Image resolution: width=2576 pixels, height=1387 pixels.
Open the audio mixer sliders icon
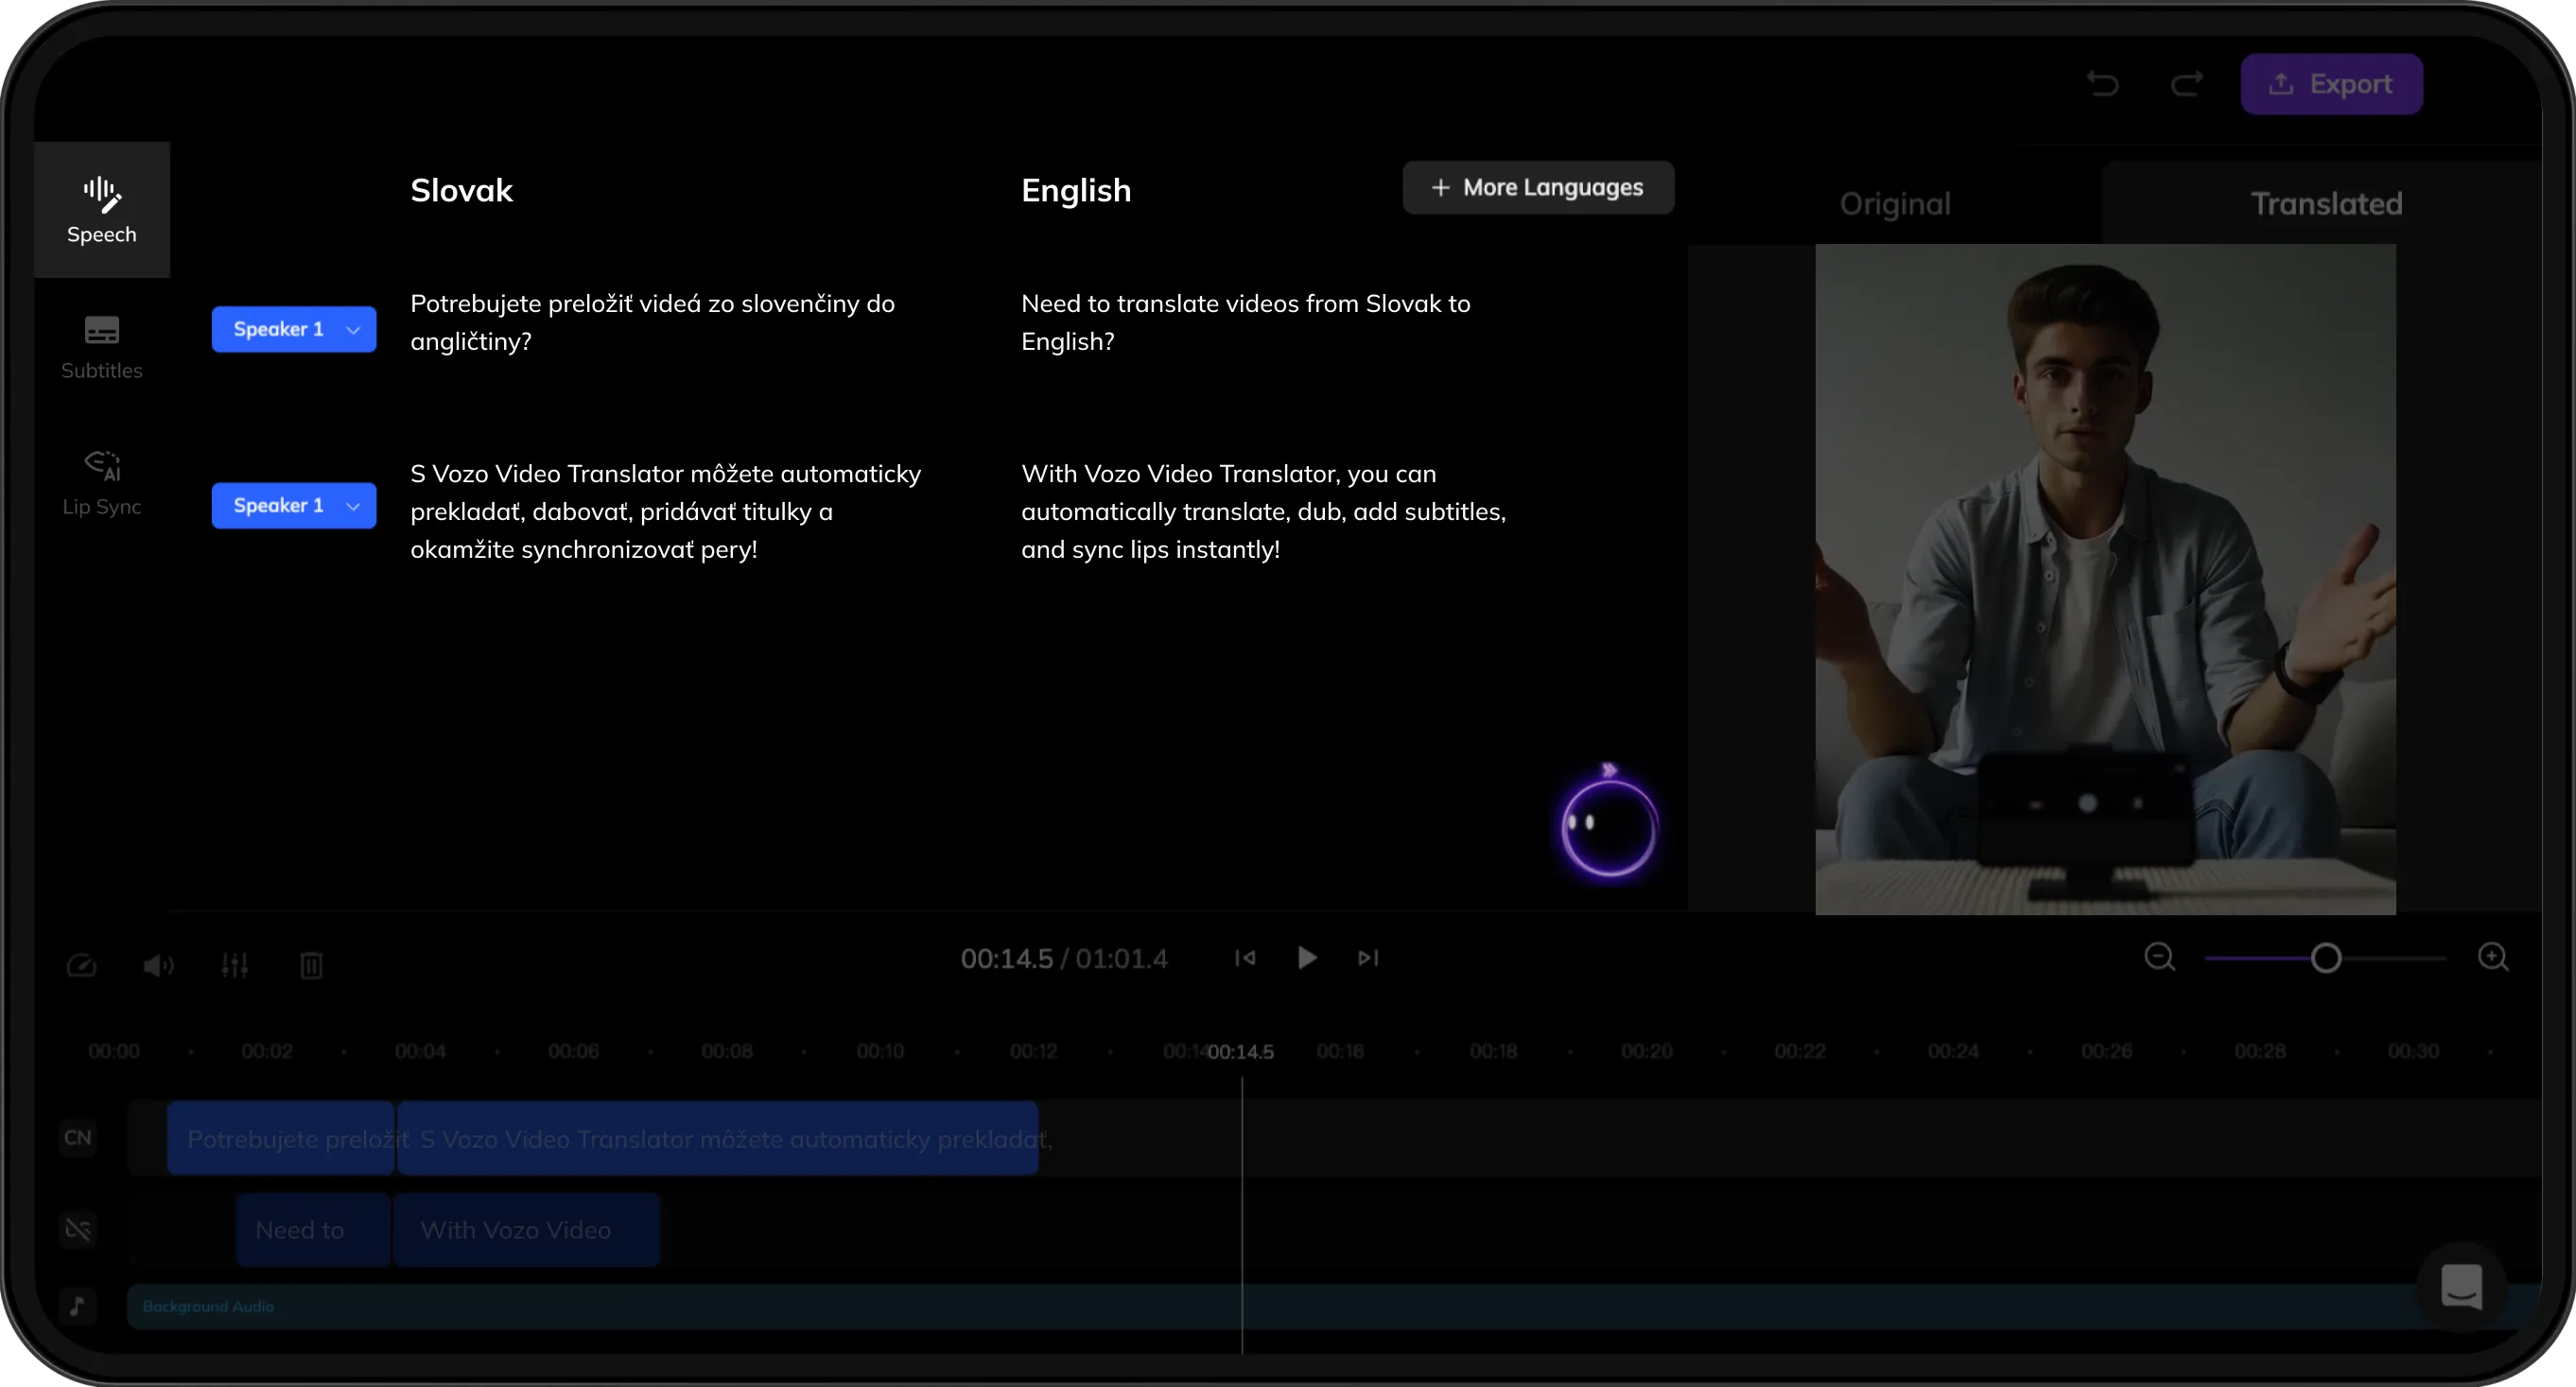[235, 965]
